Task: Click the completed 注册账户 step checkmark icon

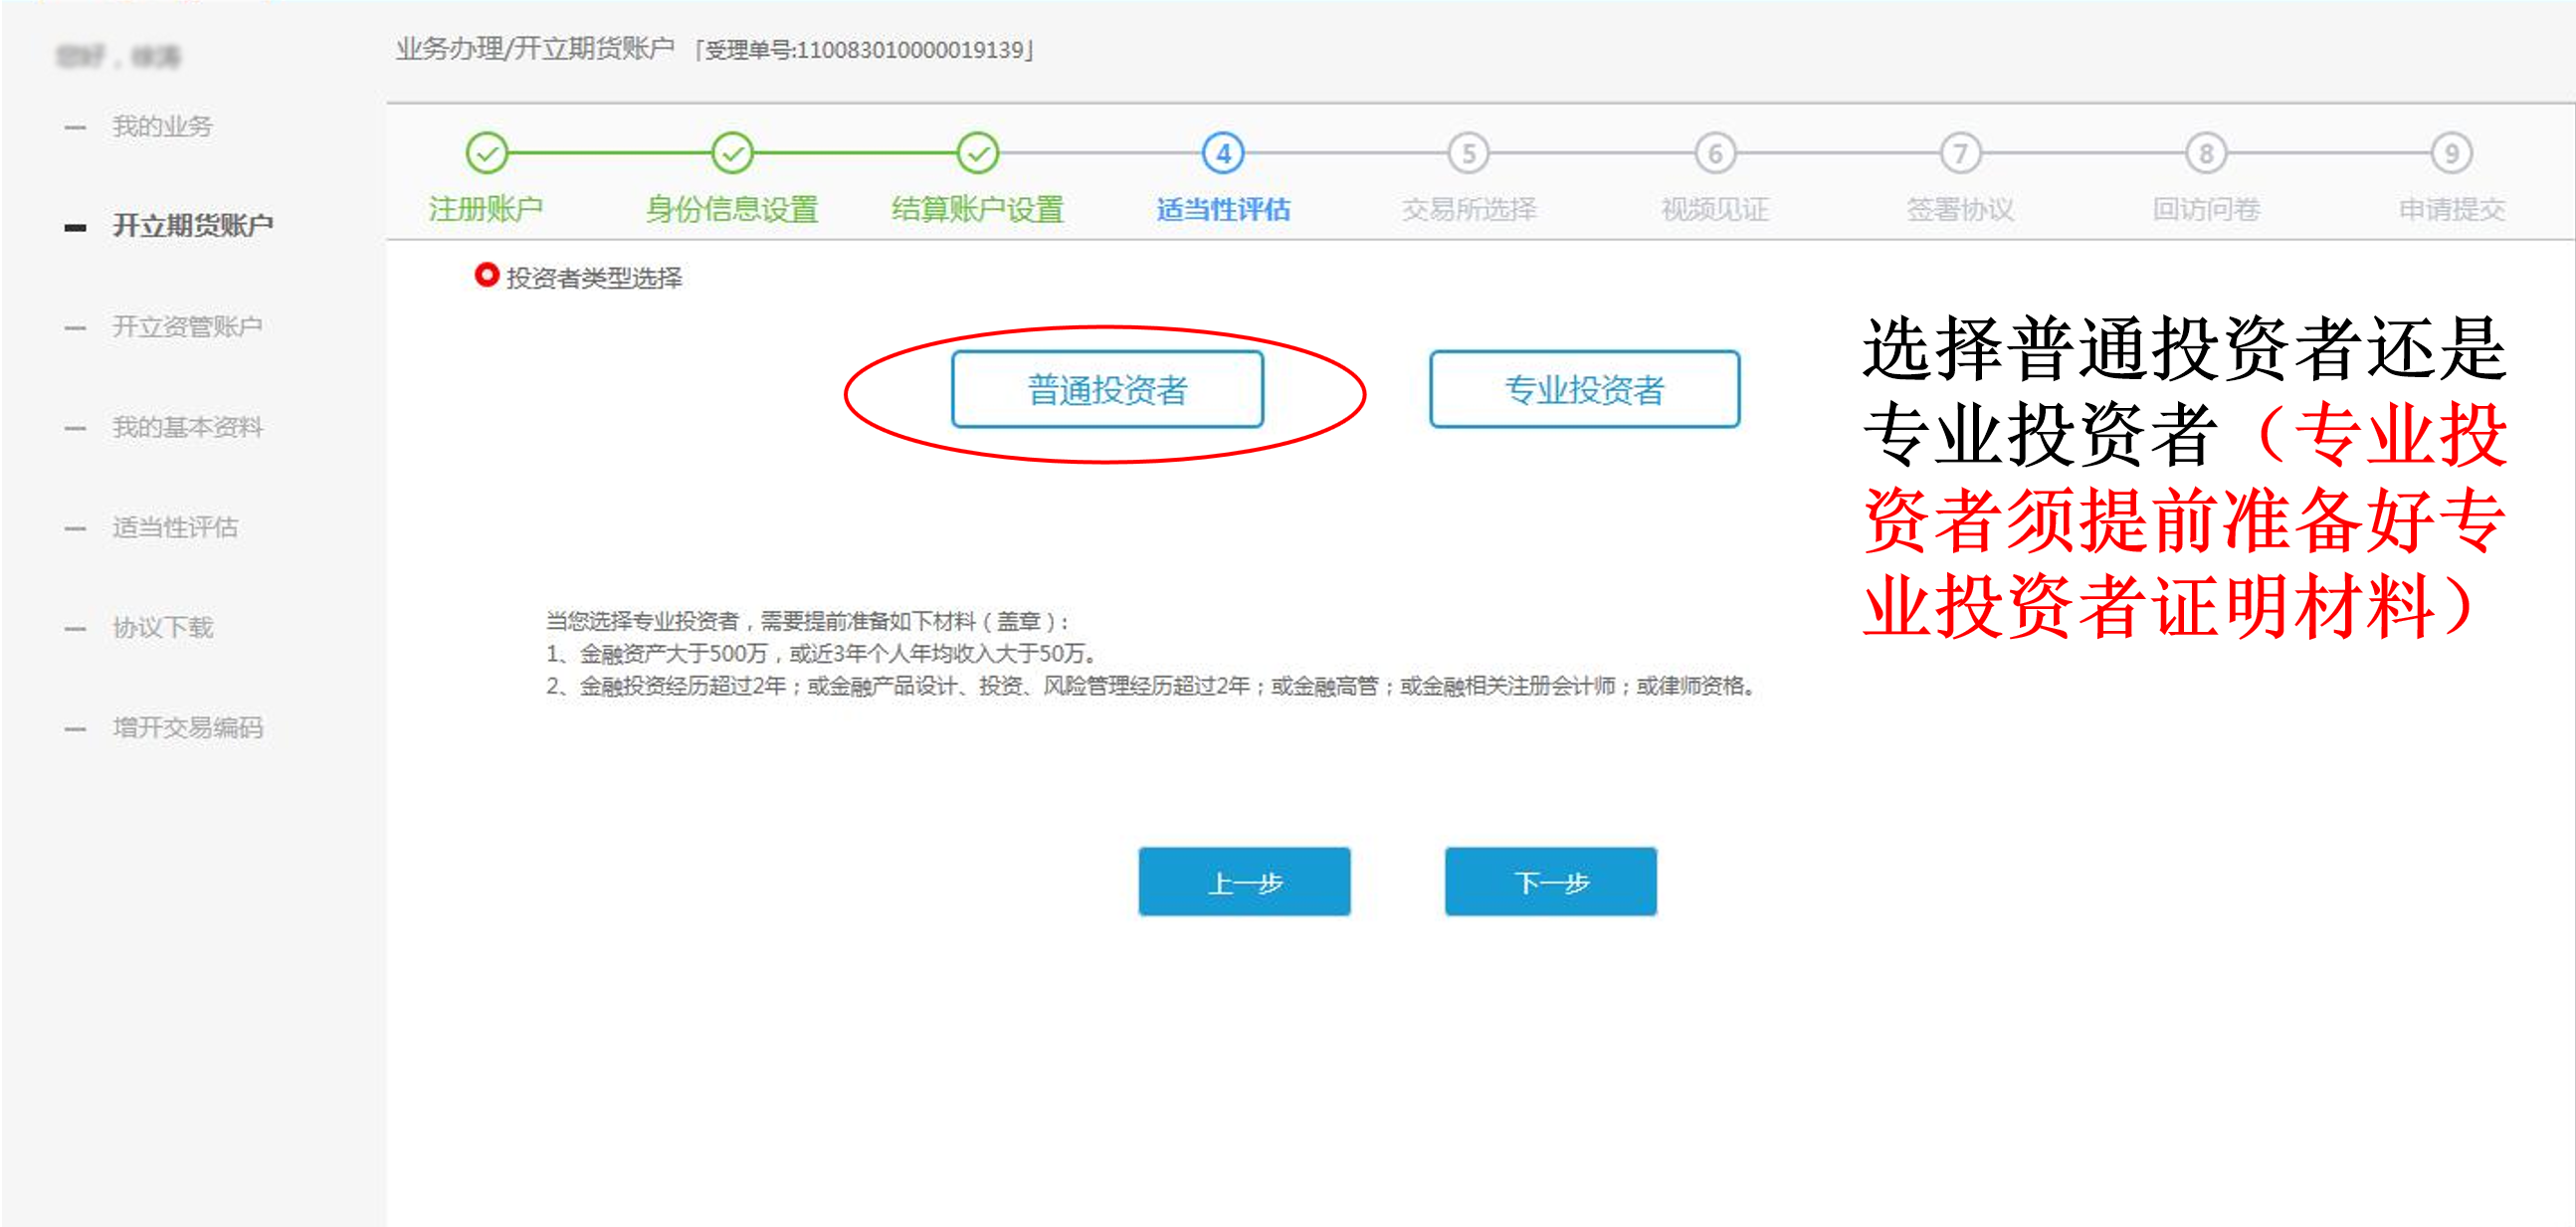Action: pos(487,153)
